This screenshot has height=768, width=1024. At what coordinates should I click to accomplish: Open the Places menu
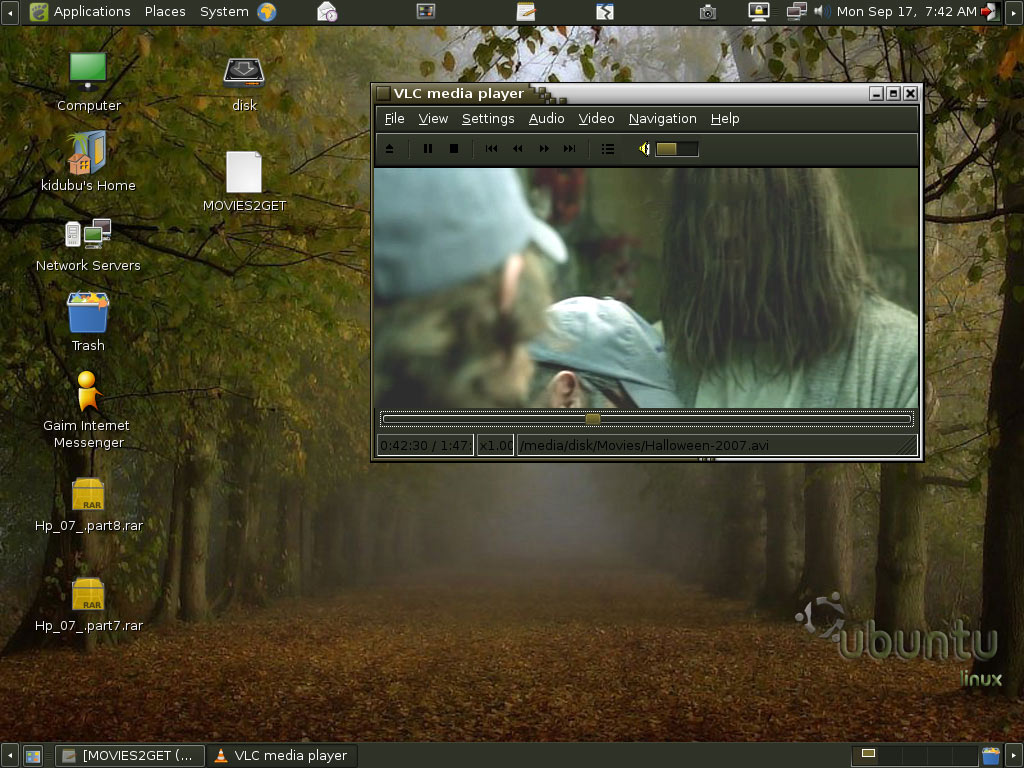coord(165,12)
